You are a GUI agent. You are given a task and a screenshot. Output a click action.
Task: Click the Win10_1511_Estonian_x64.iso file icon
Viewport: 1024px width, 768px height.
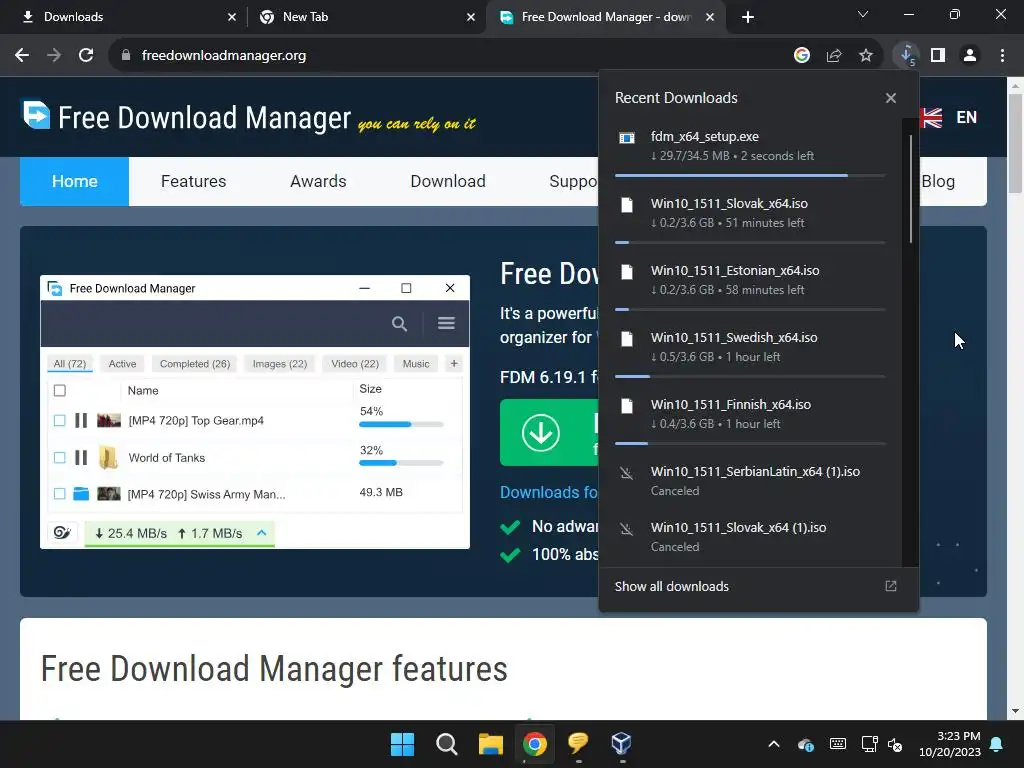(627, 272)
